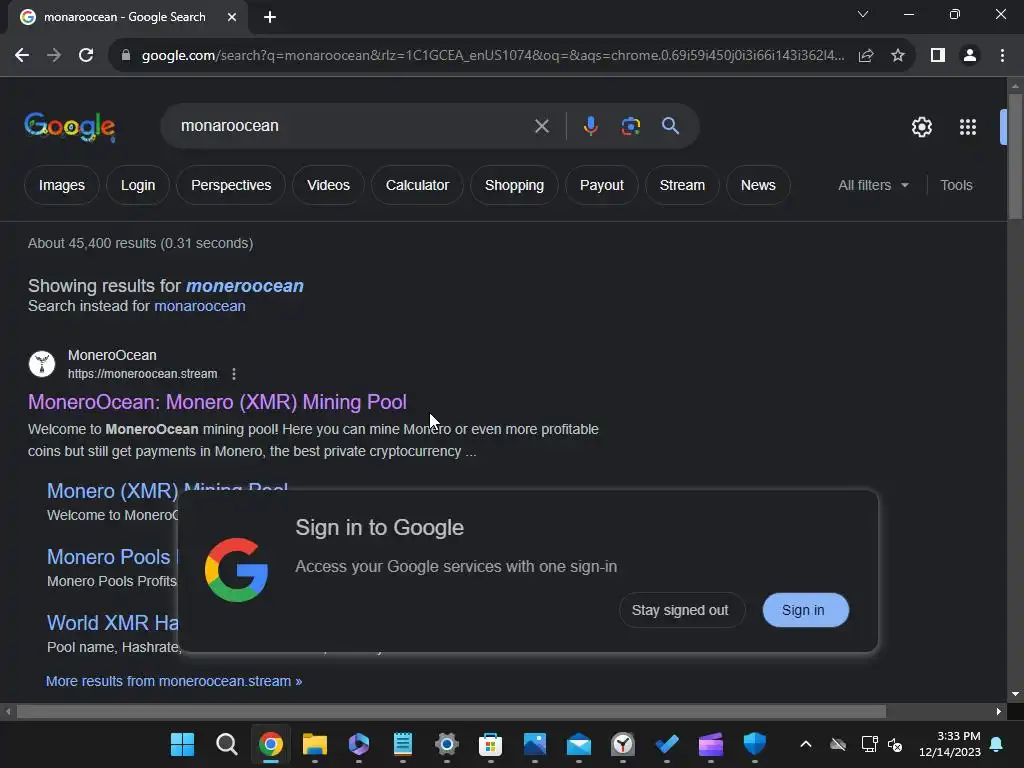Click the Google logo
Image resolution: width=1024 pixels, height=768 pixels.
pos(70,127)
